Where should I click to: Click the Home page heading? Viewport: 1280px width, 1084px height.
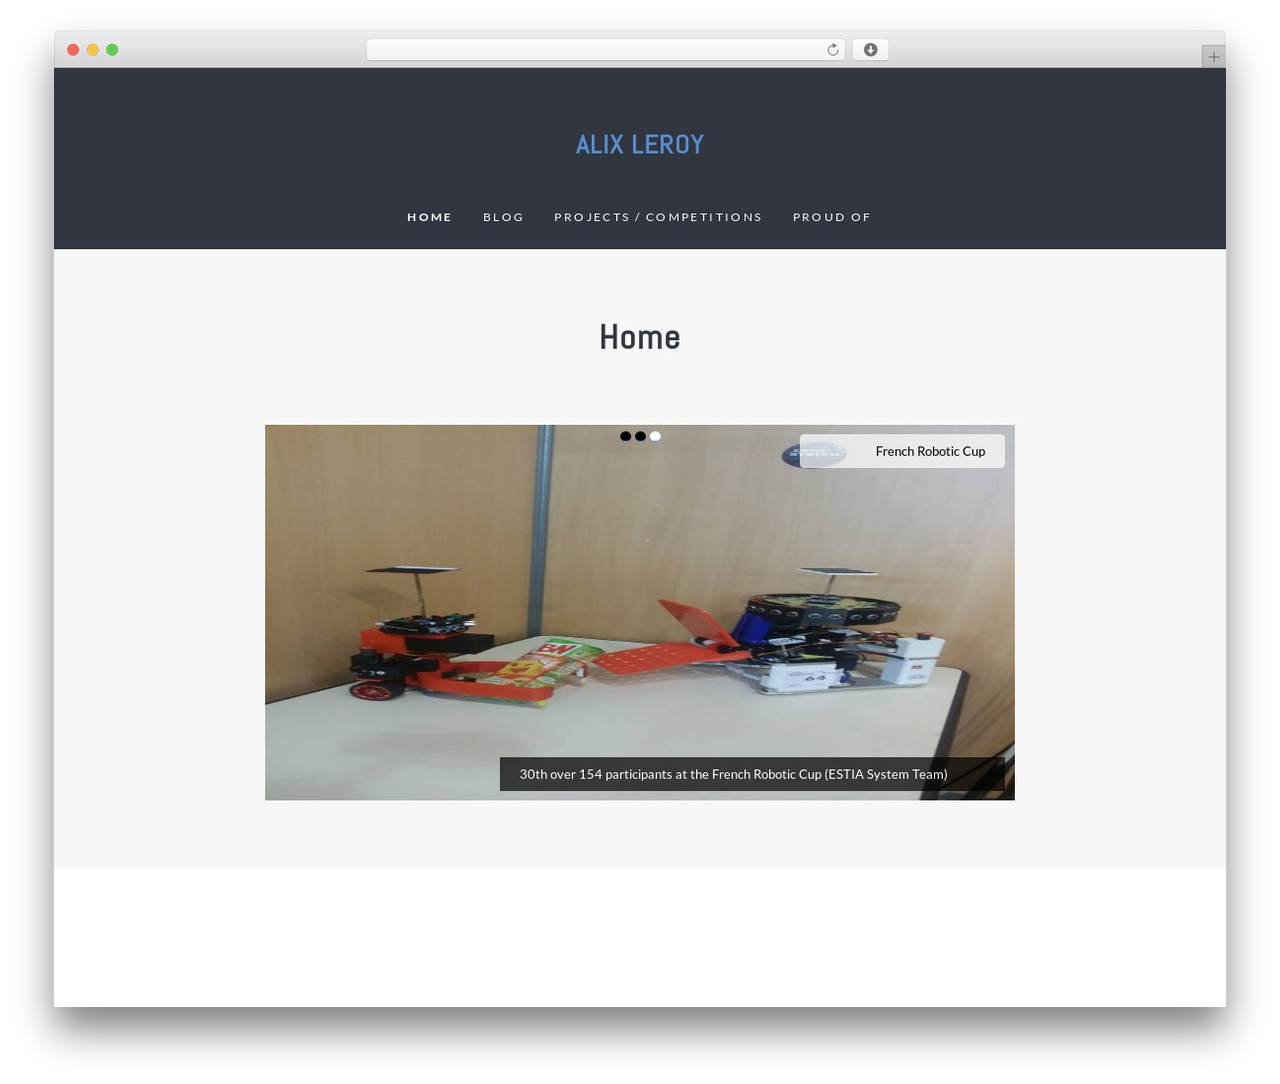(640, 337)
